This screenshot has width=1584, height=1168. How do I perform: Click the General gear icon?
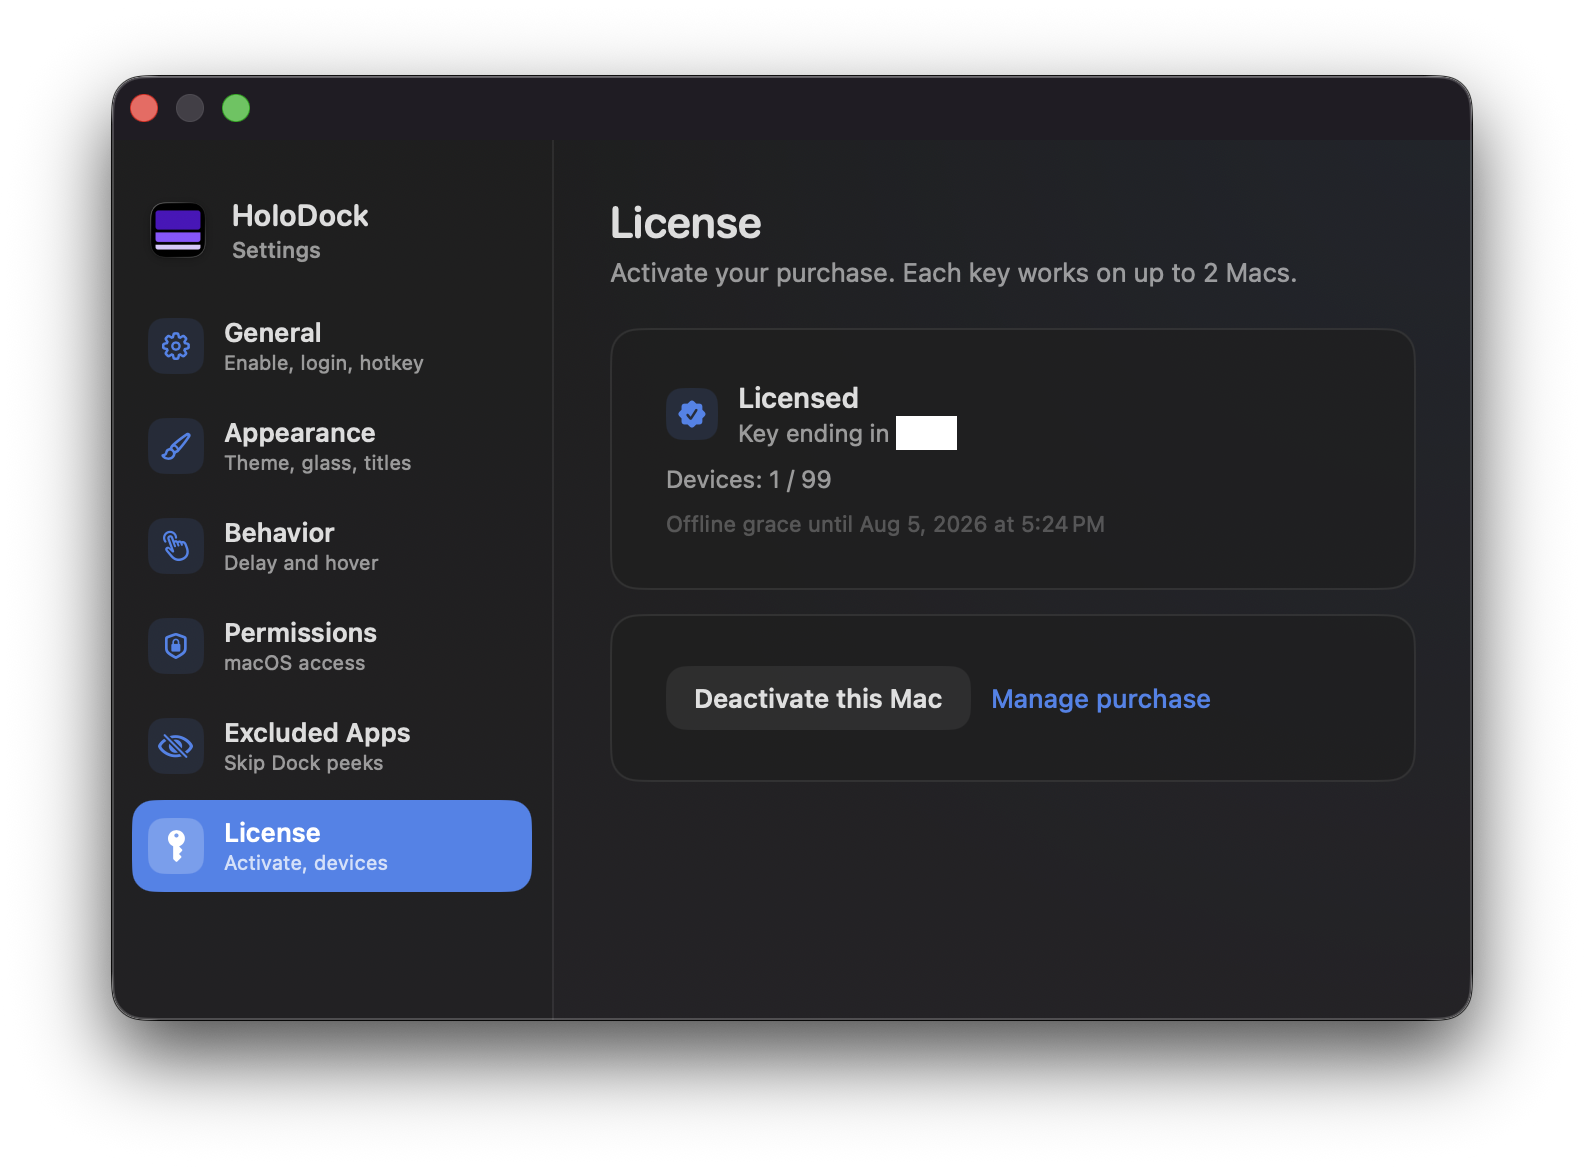pos(176,346)
